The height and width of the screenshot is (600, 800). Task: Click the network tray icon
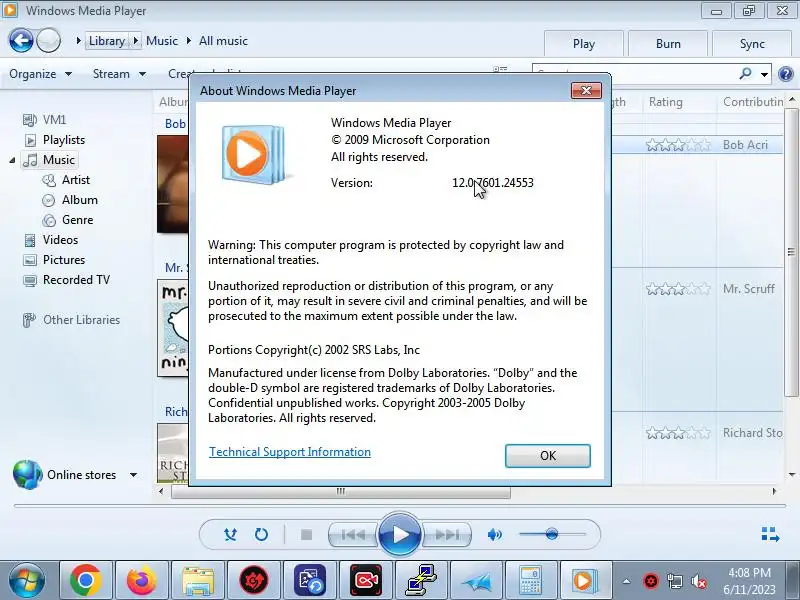(674, 581)
